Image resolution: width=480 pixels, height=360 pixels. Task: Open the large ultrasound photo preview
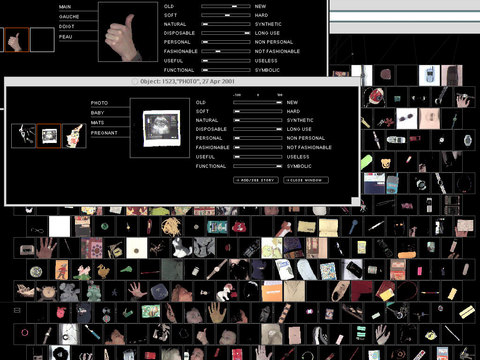point(160,128)
